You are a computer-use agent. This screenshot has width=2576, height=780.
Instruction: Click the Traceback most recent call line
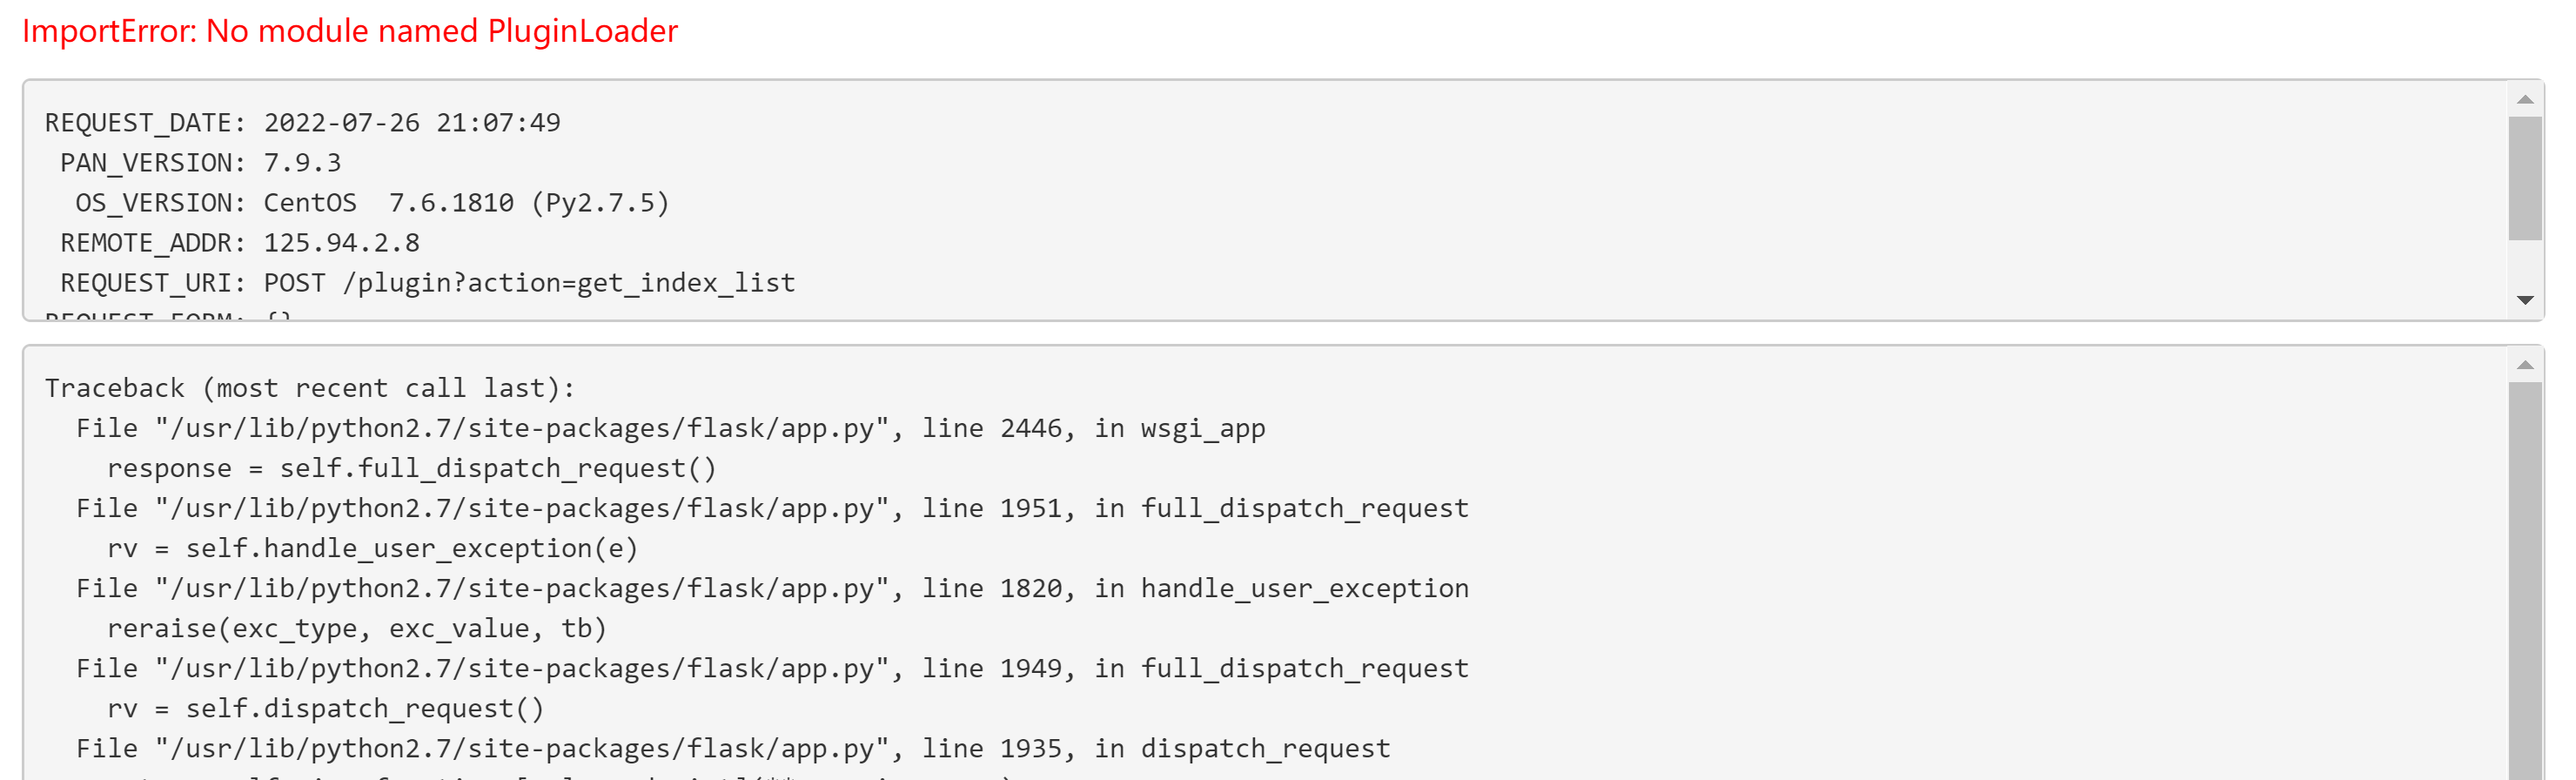coord(310,388)
